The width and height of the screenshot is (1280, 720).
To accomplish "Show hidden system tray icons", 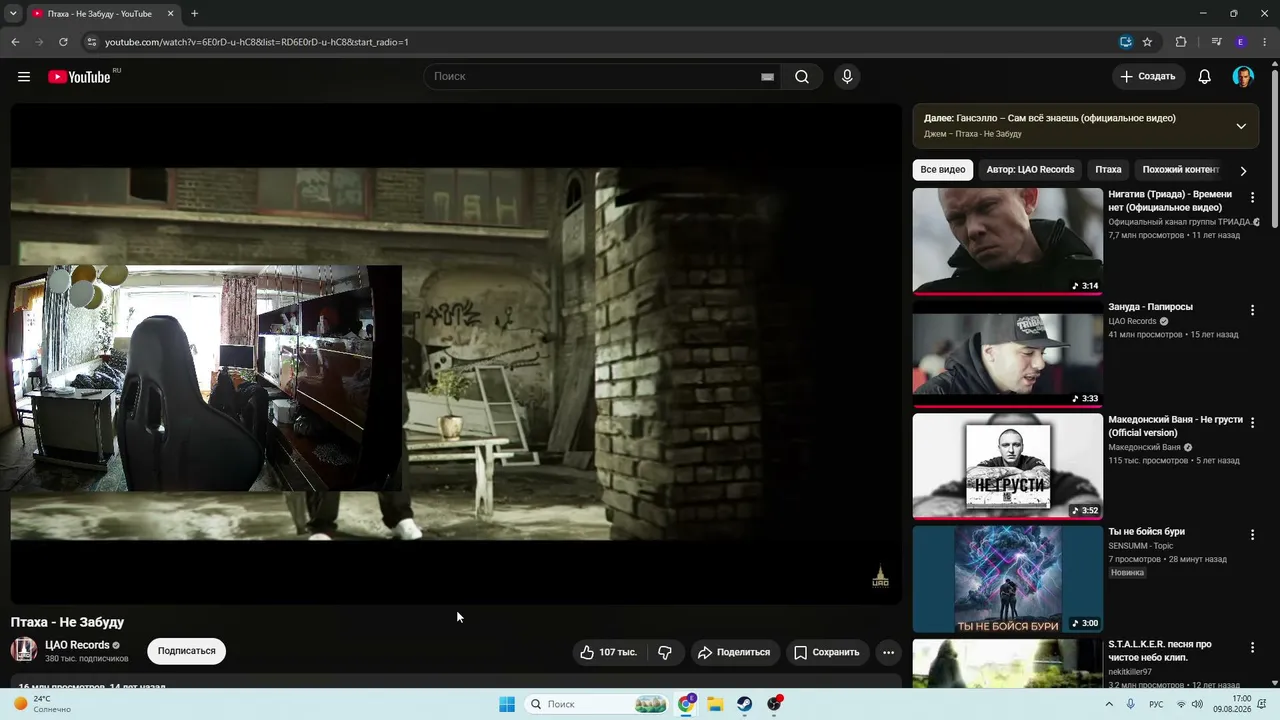I will (1109, 704).
